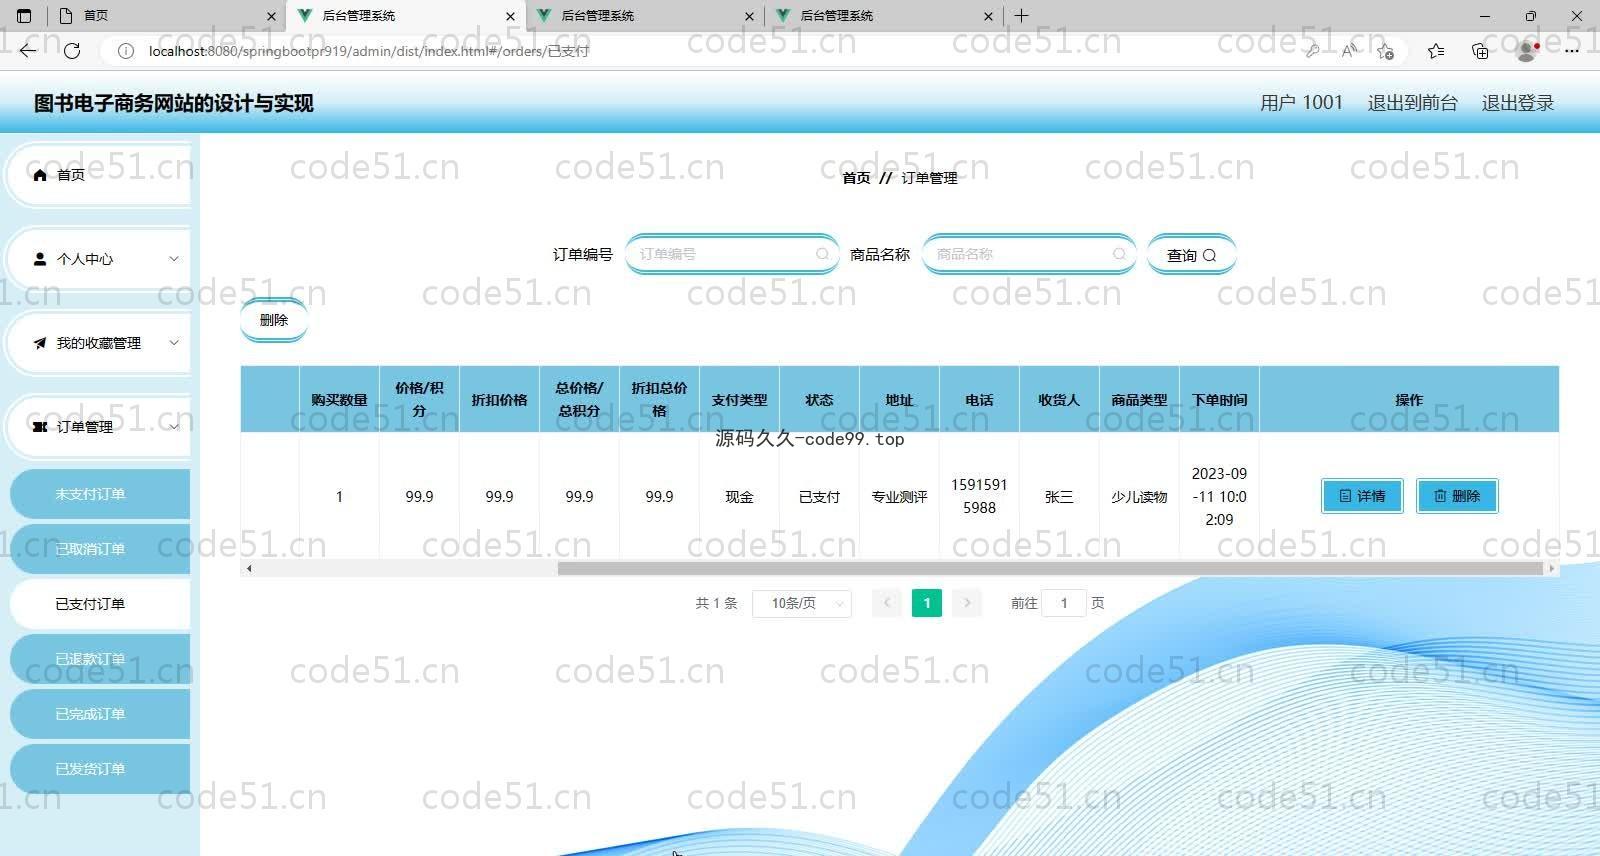Open a new browser tab
Screen dimensions: 1600x856
pos(1021,16)
